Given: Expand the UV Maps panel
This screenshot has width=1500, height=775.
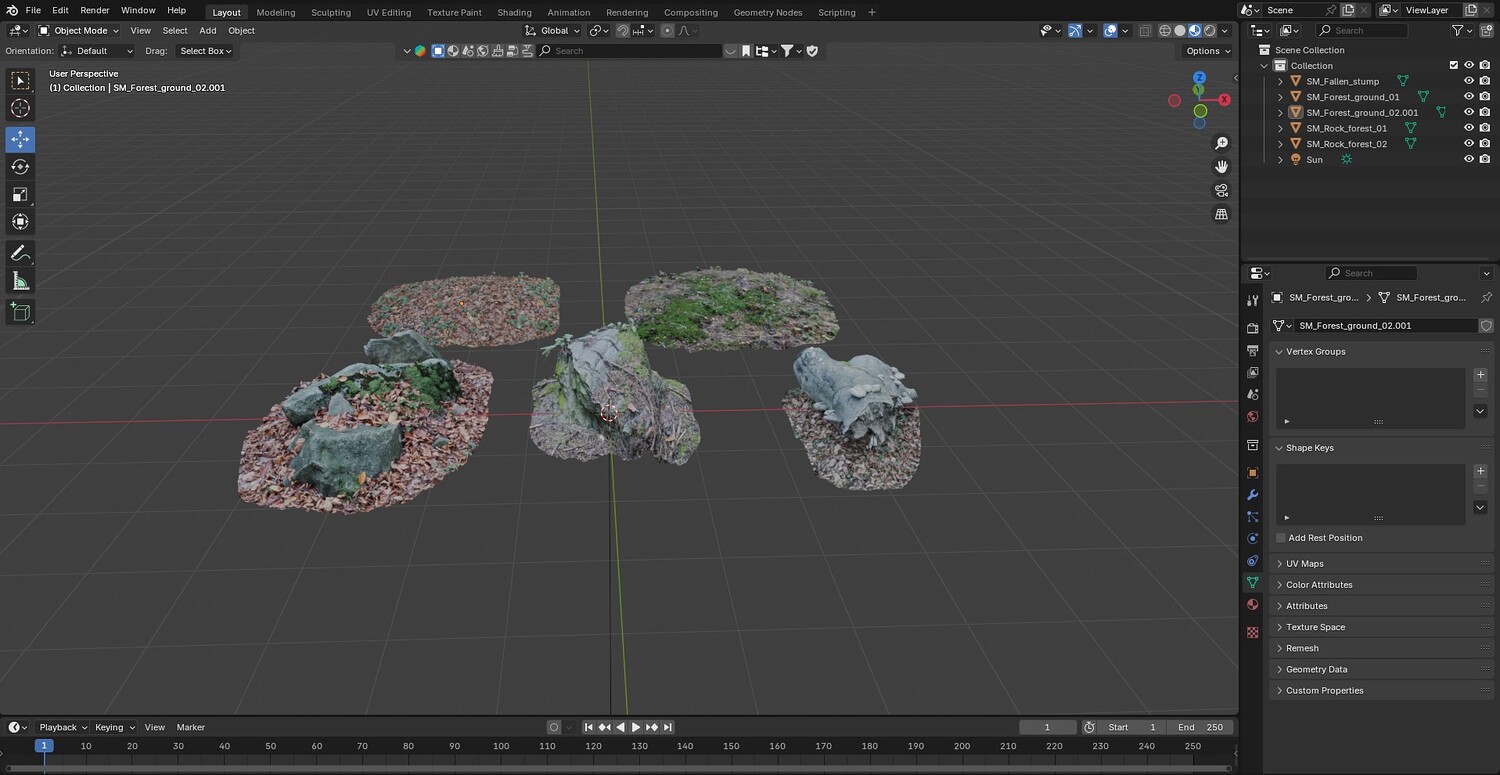Looking at the screenshot, I should [x=1381, y=564].
